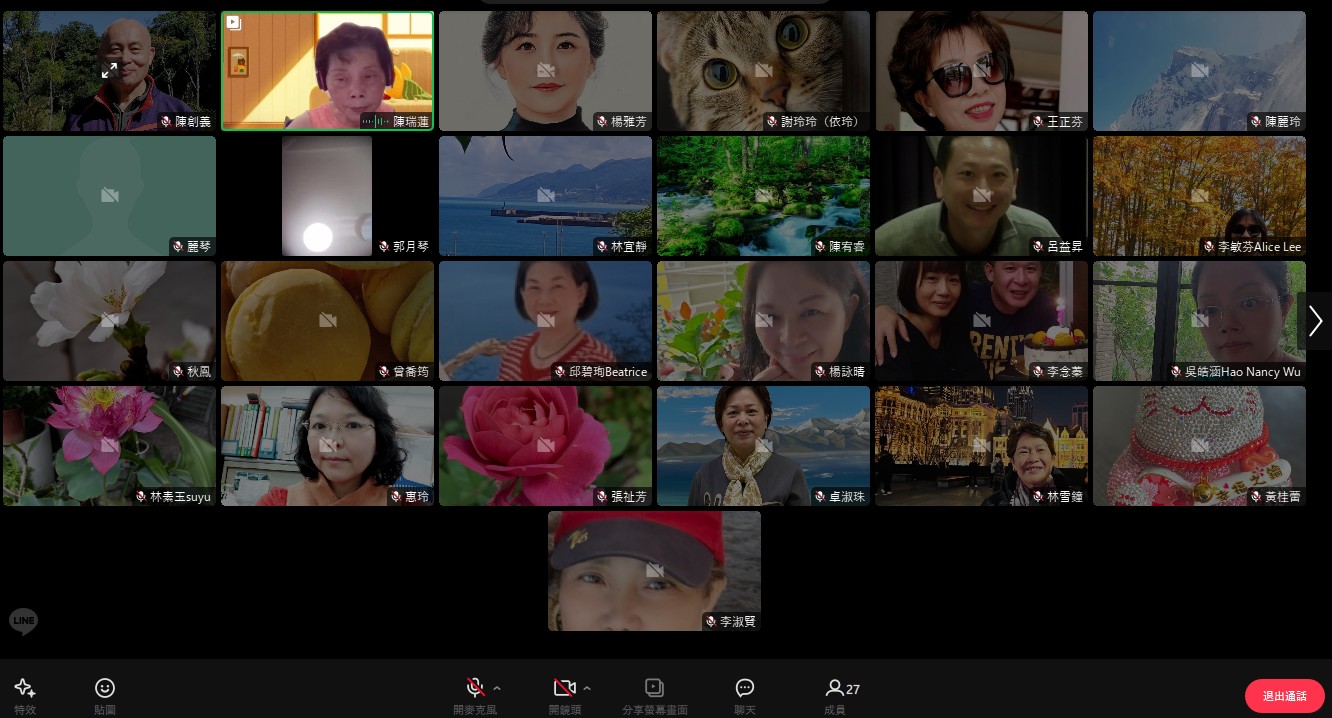Start sharing screen via 分享螢幕畫面
This screenshot has width=1332, height=718.
coord(654,693)
